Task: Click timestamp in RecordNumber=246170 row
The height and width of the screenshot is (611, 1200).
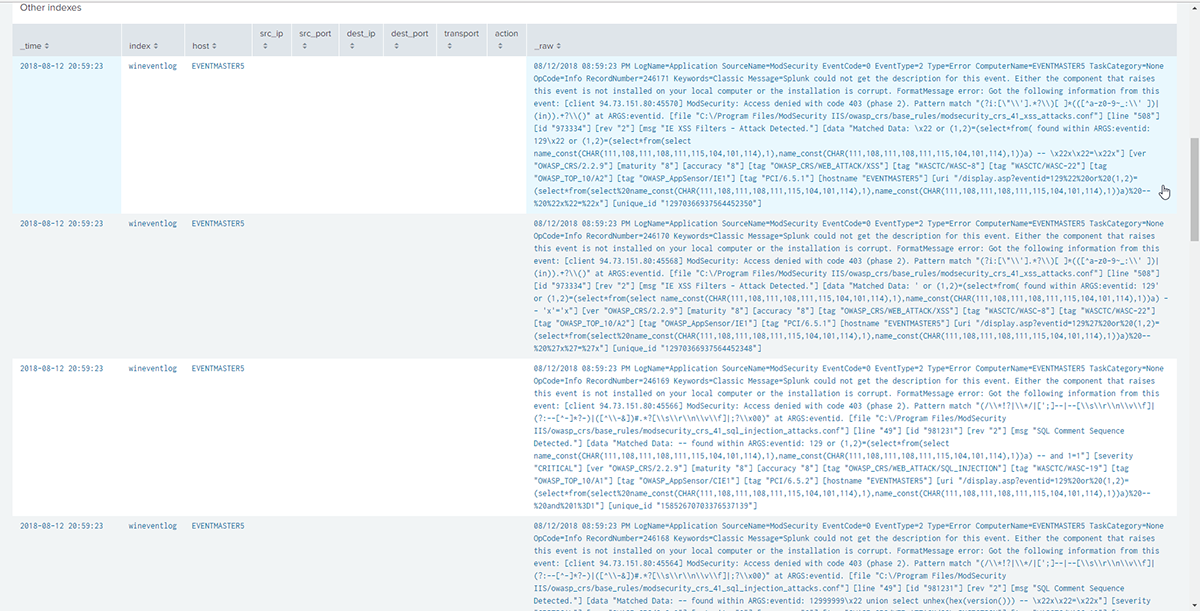Action: click(x=61, y=225)
